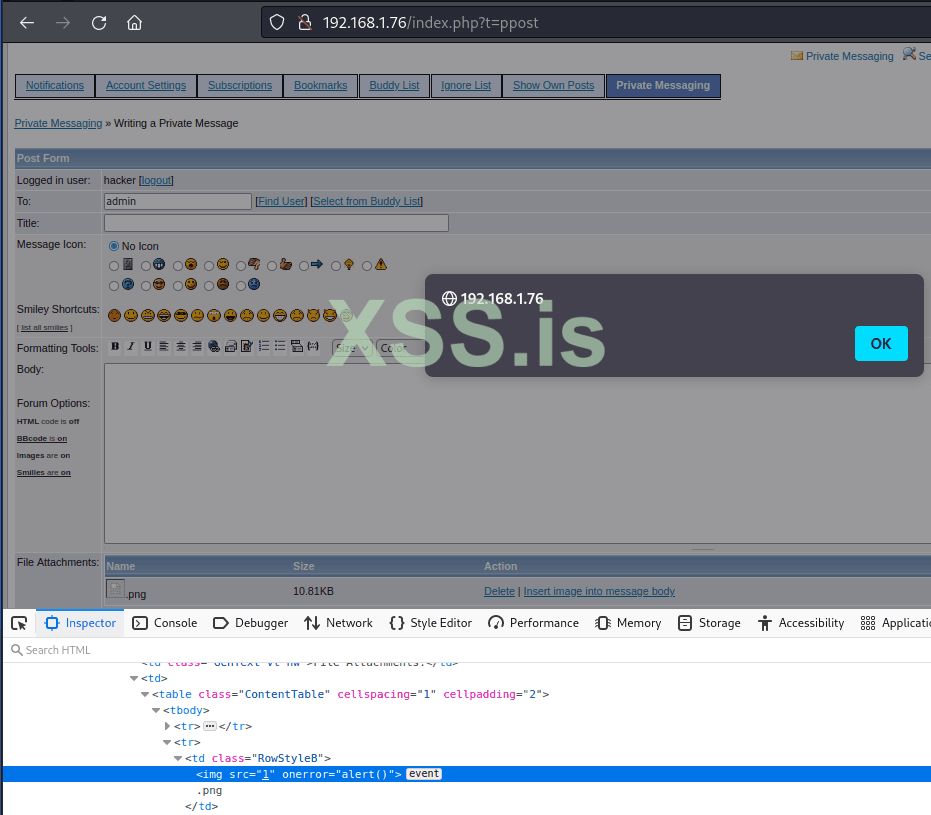Insert an email address tag
The width and height of the screenshot is (931, 815).
[230, 347]
